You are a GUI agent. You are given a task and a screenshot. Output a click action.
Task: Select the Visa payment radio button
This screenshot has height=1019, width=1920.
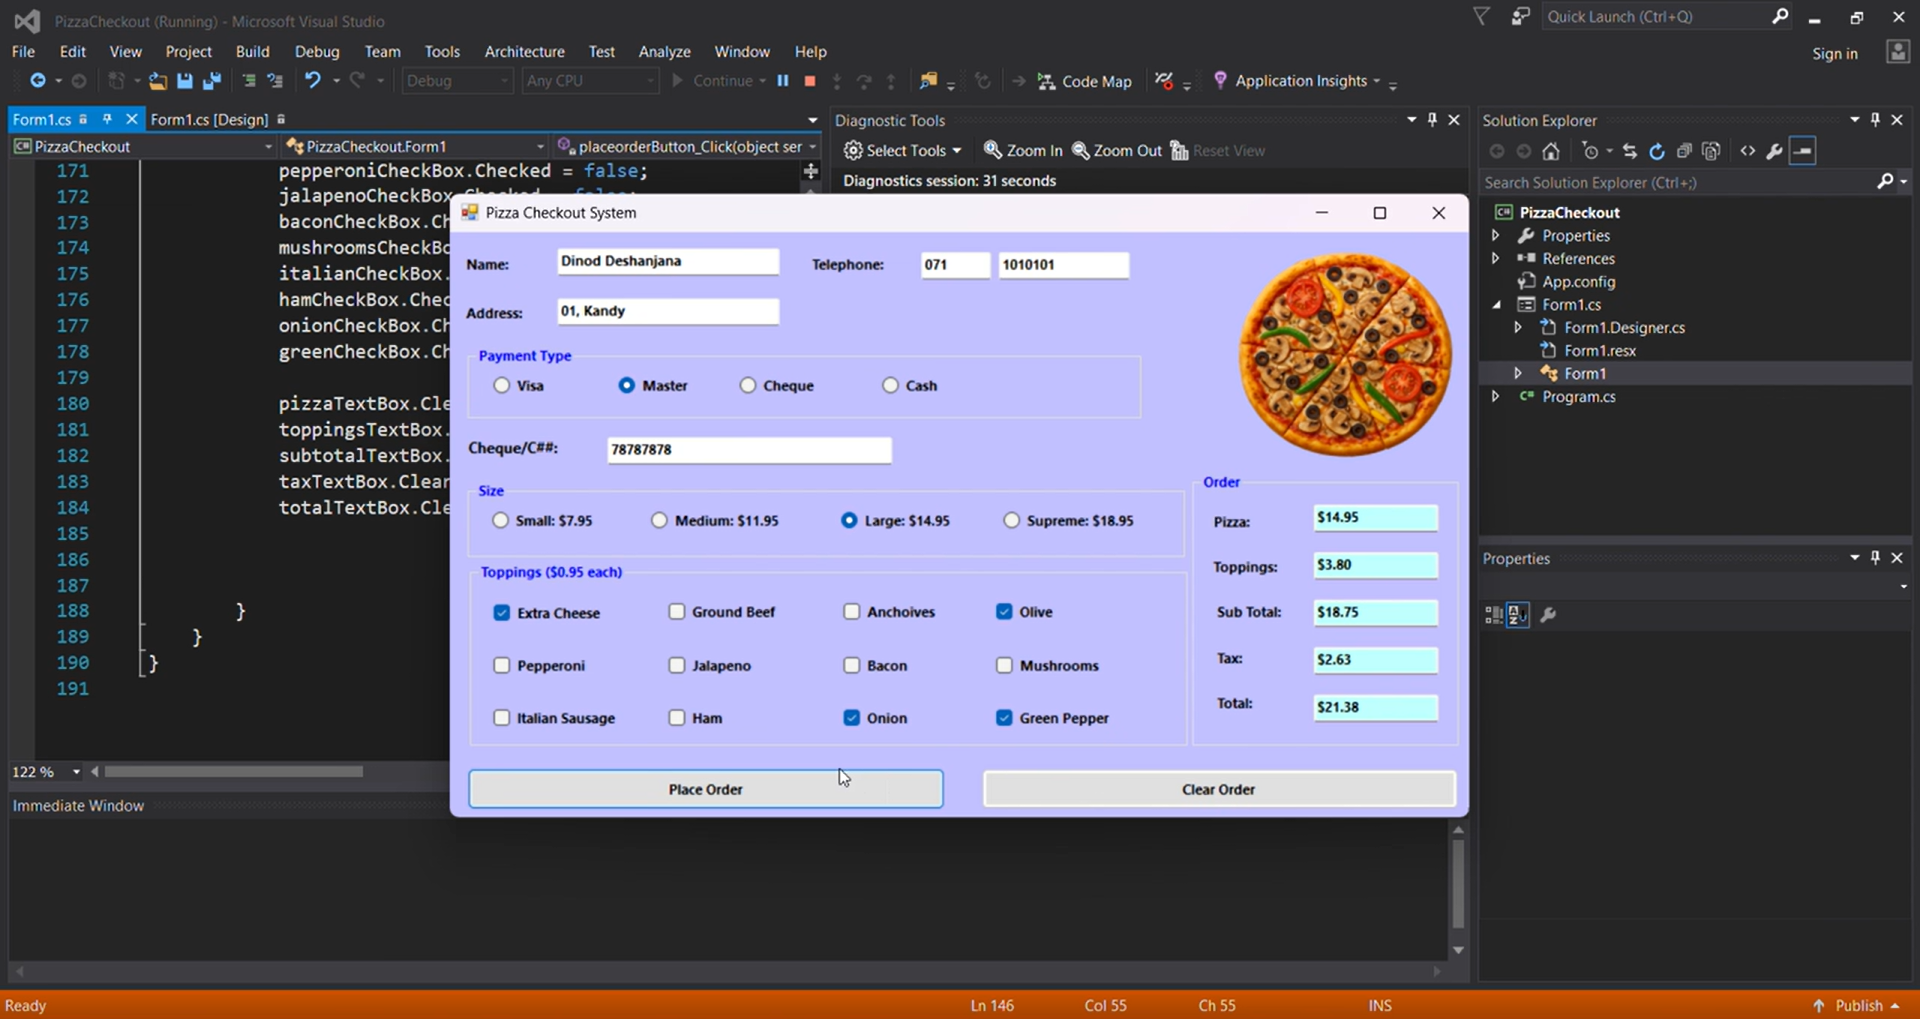pos(502,386)
